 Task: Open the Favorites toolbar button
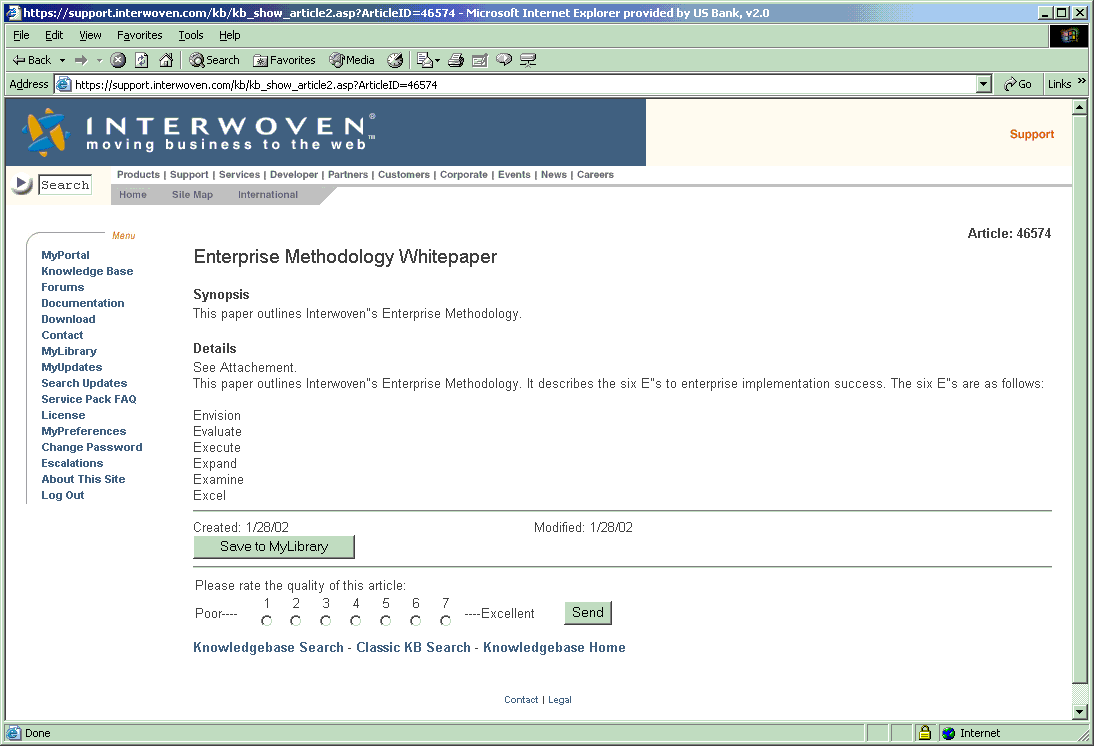tap(284, 60)
